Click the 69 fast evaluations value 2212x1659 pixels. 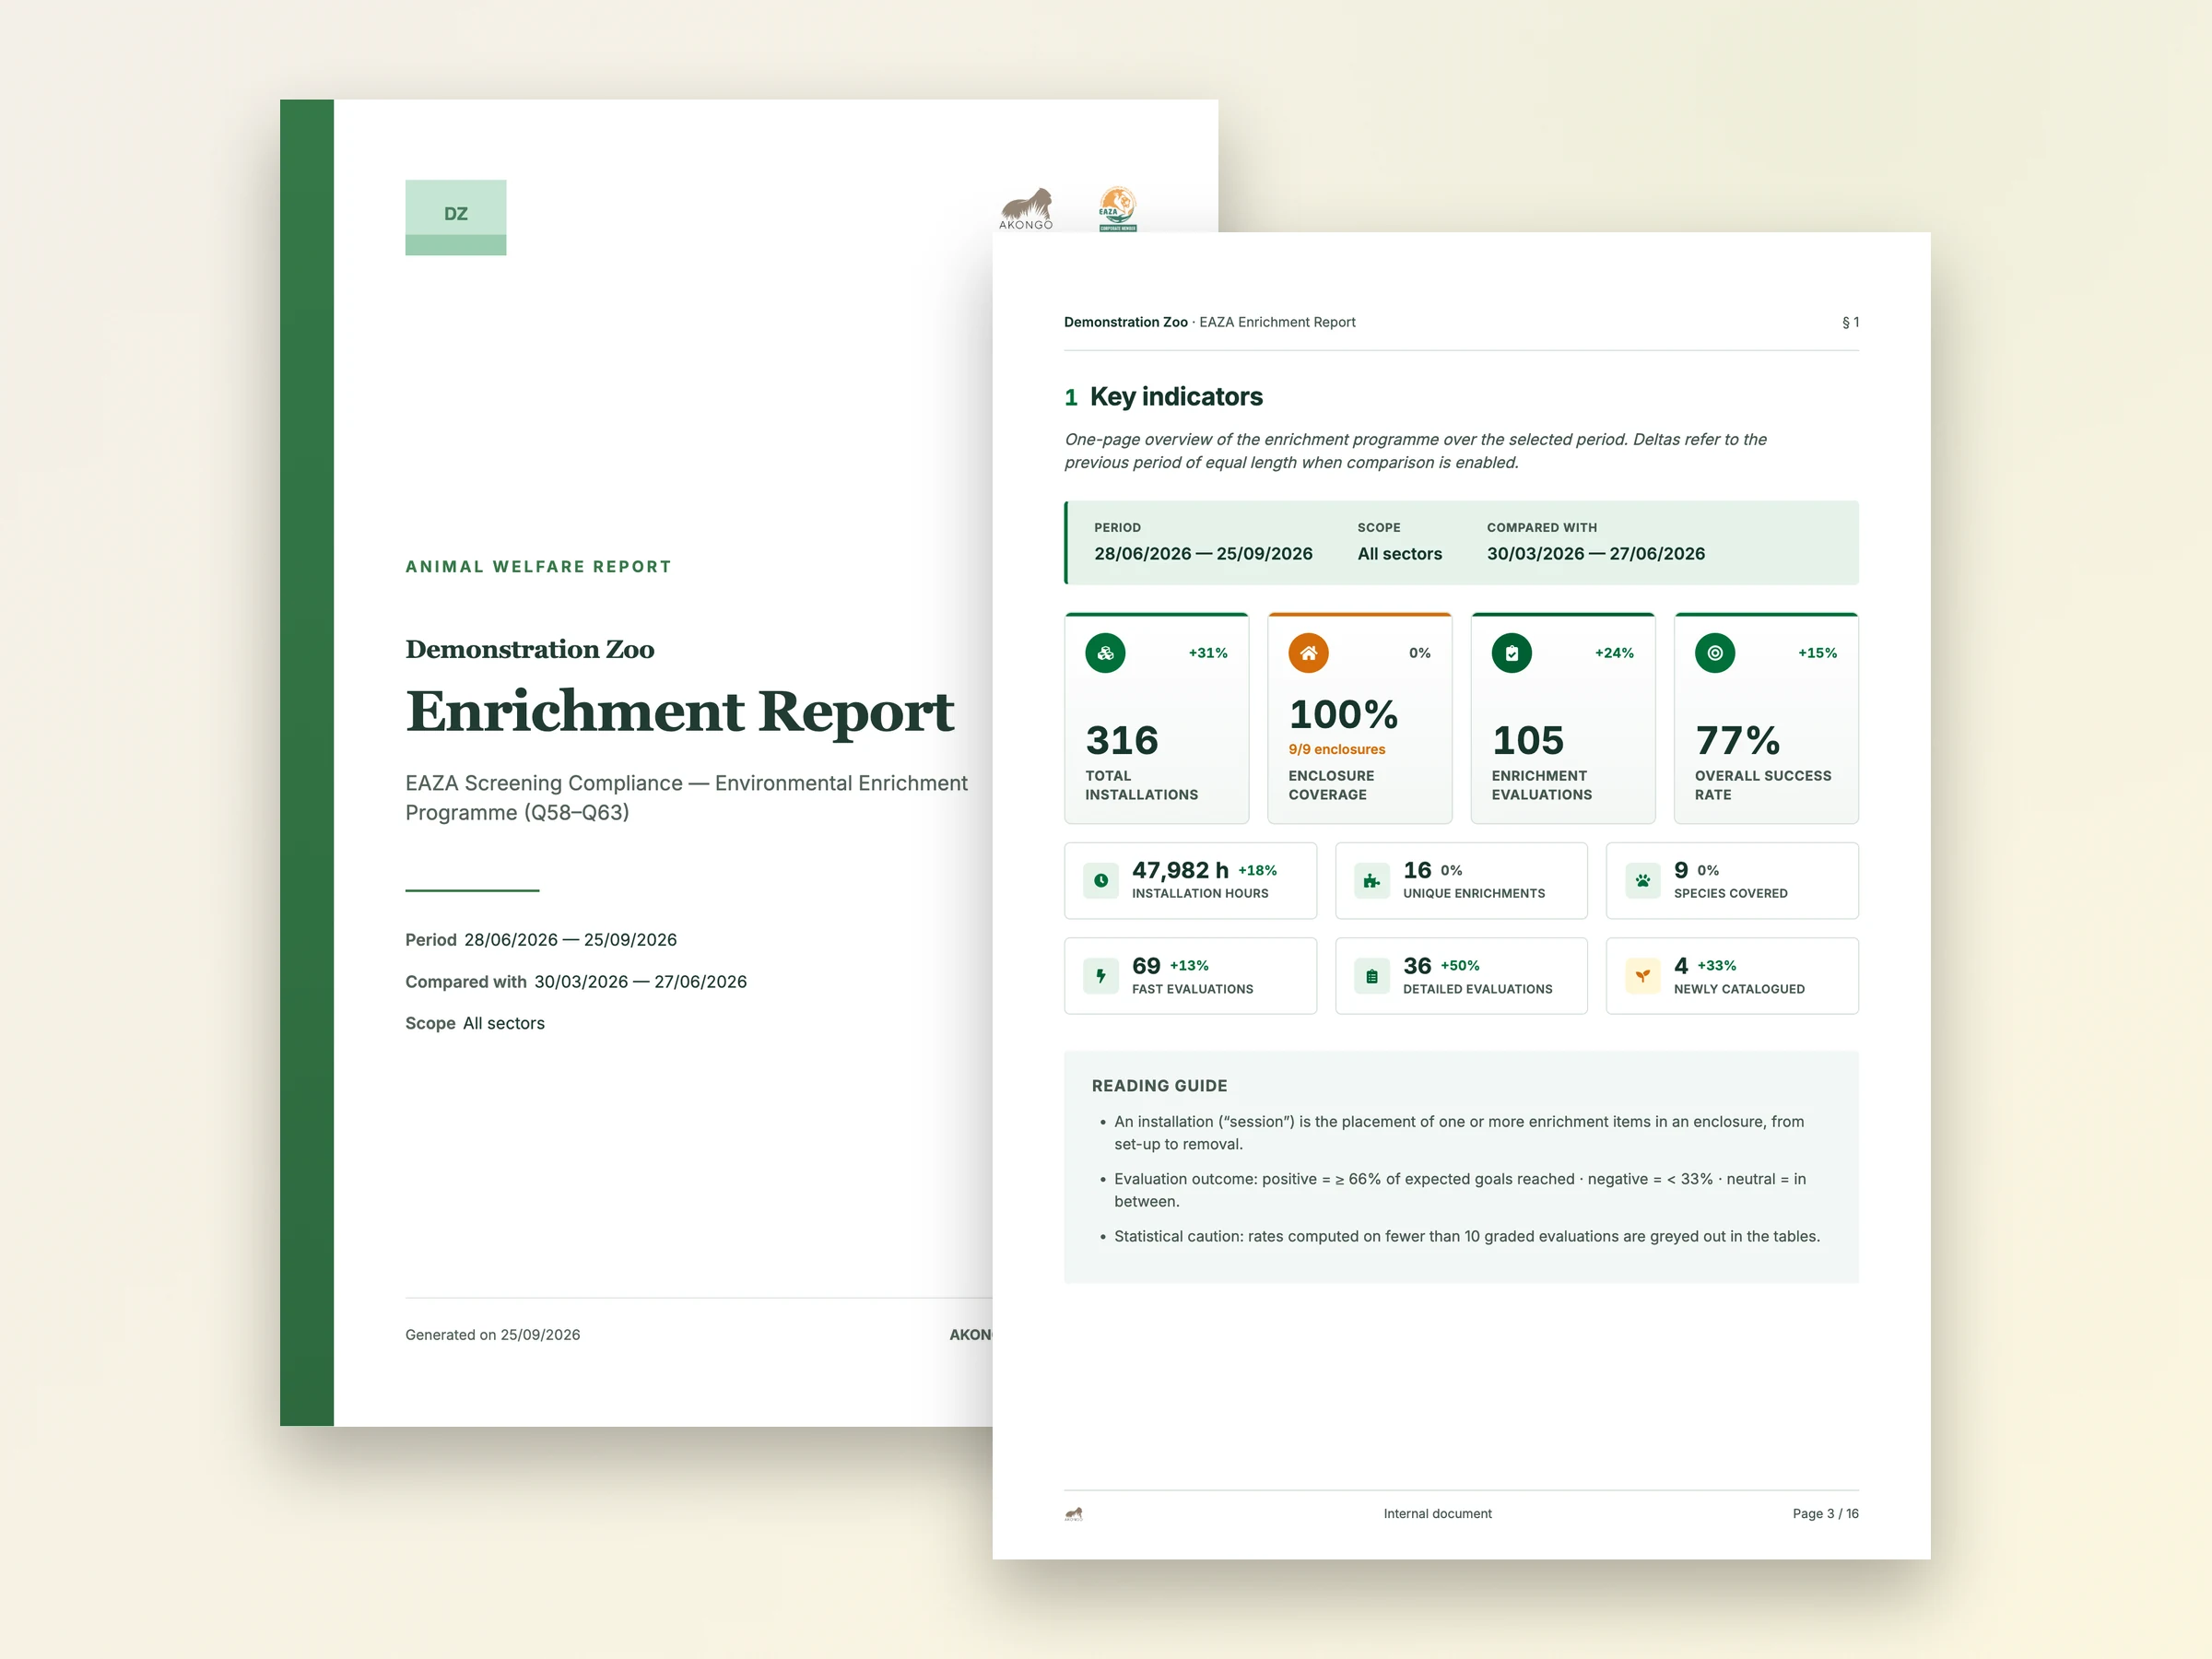point(1146,966)
